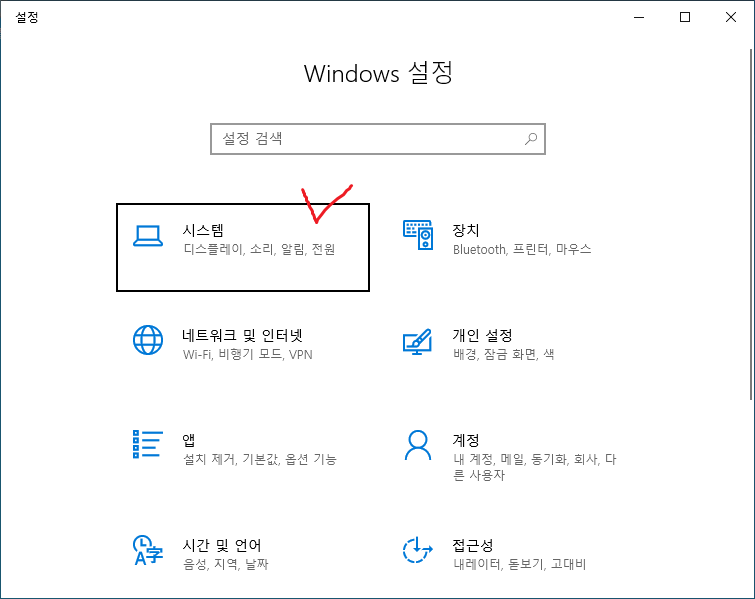Image resolution: width=755 pixels, height=599 pixels.
Task: Open the 계정 settings title
Action: pyautogui.click(x=466, y=440)
